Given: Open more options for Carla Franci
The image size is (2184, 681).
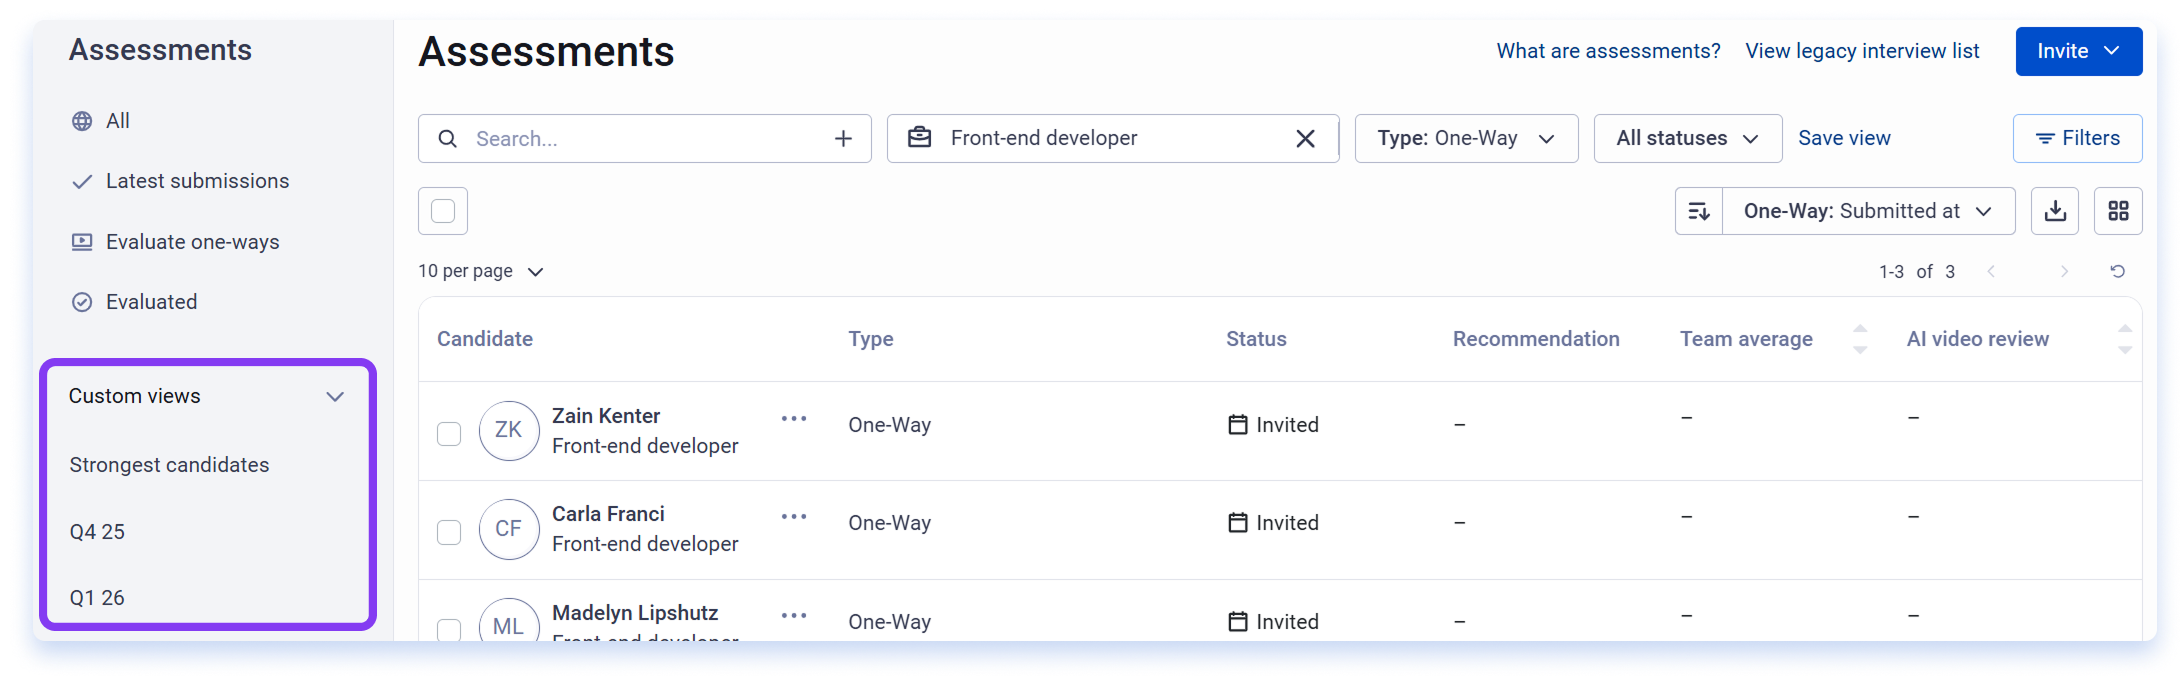Looking at the screenshot, I should (794, 516).
